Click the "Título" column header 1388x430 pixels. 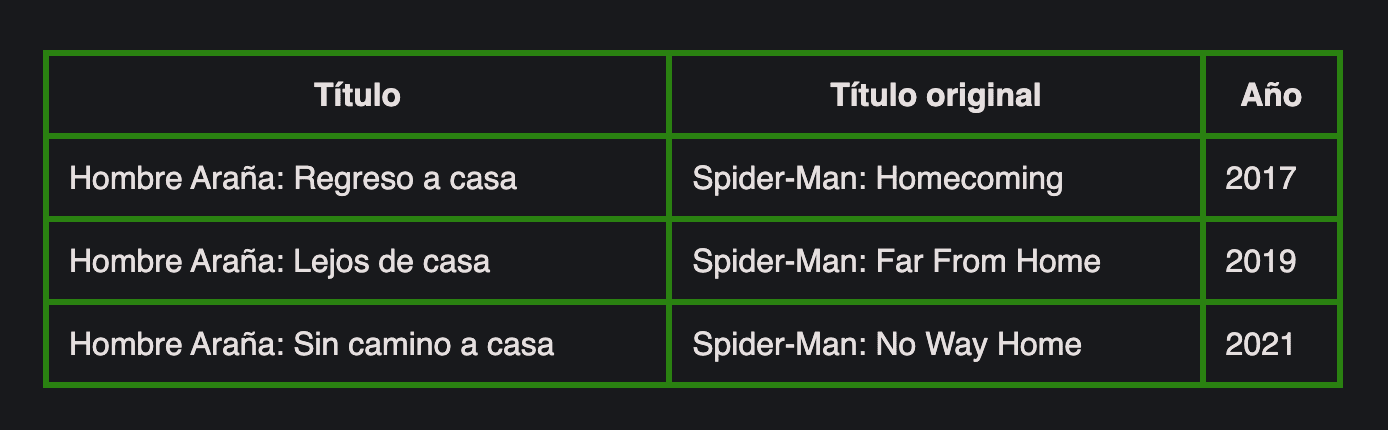(x=357, y=96)
